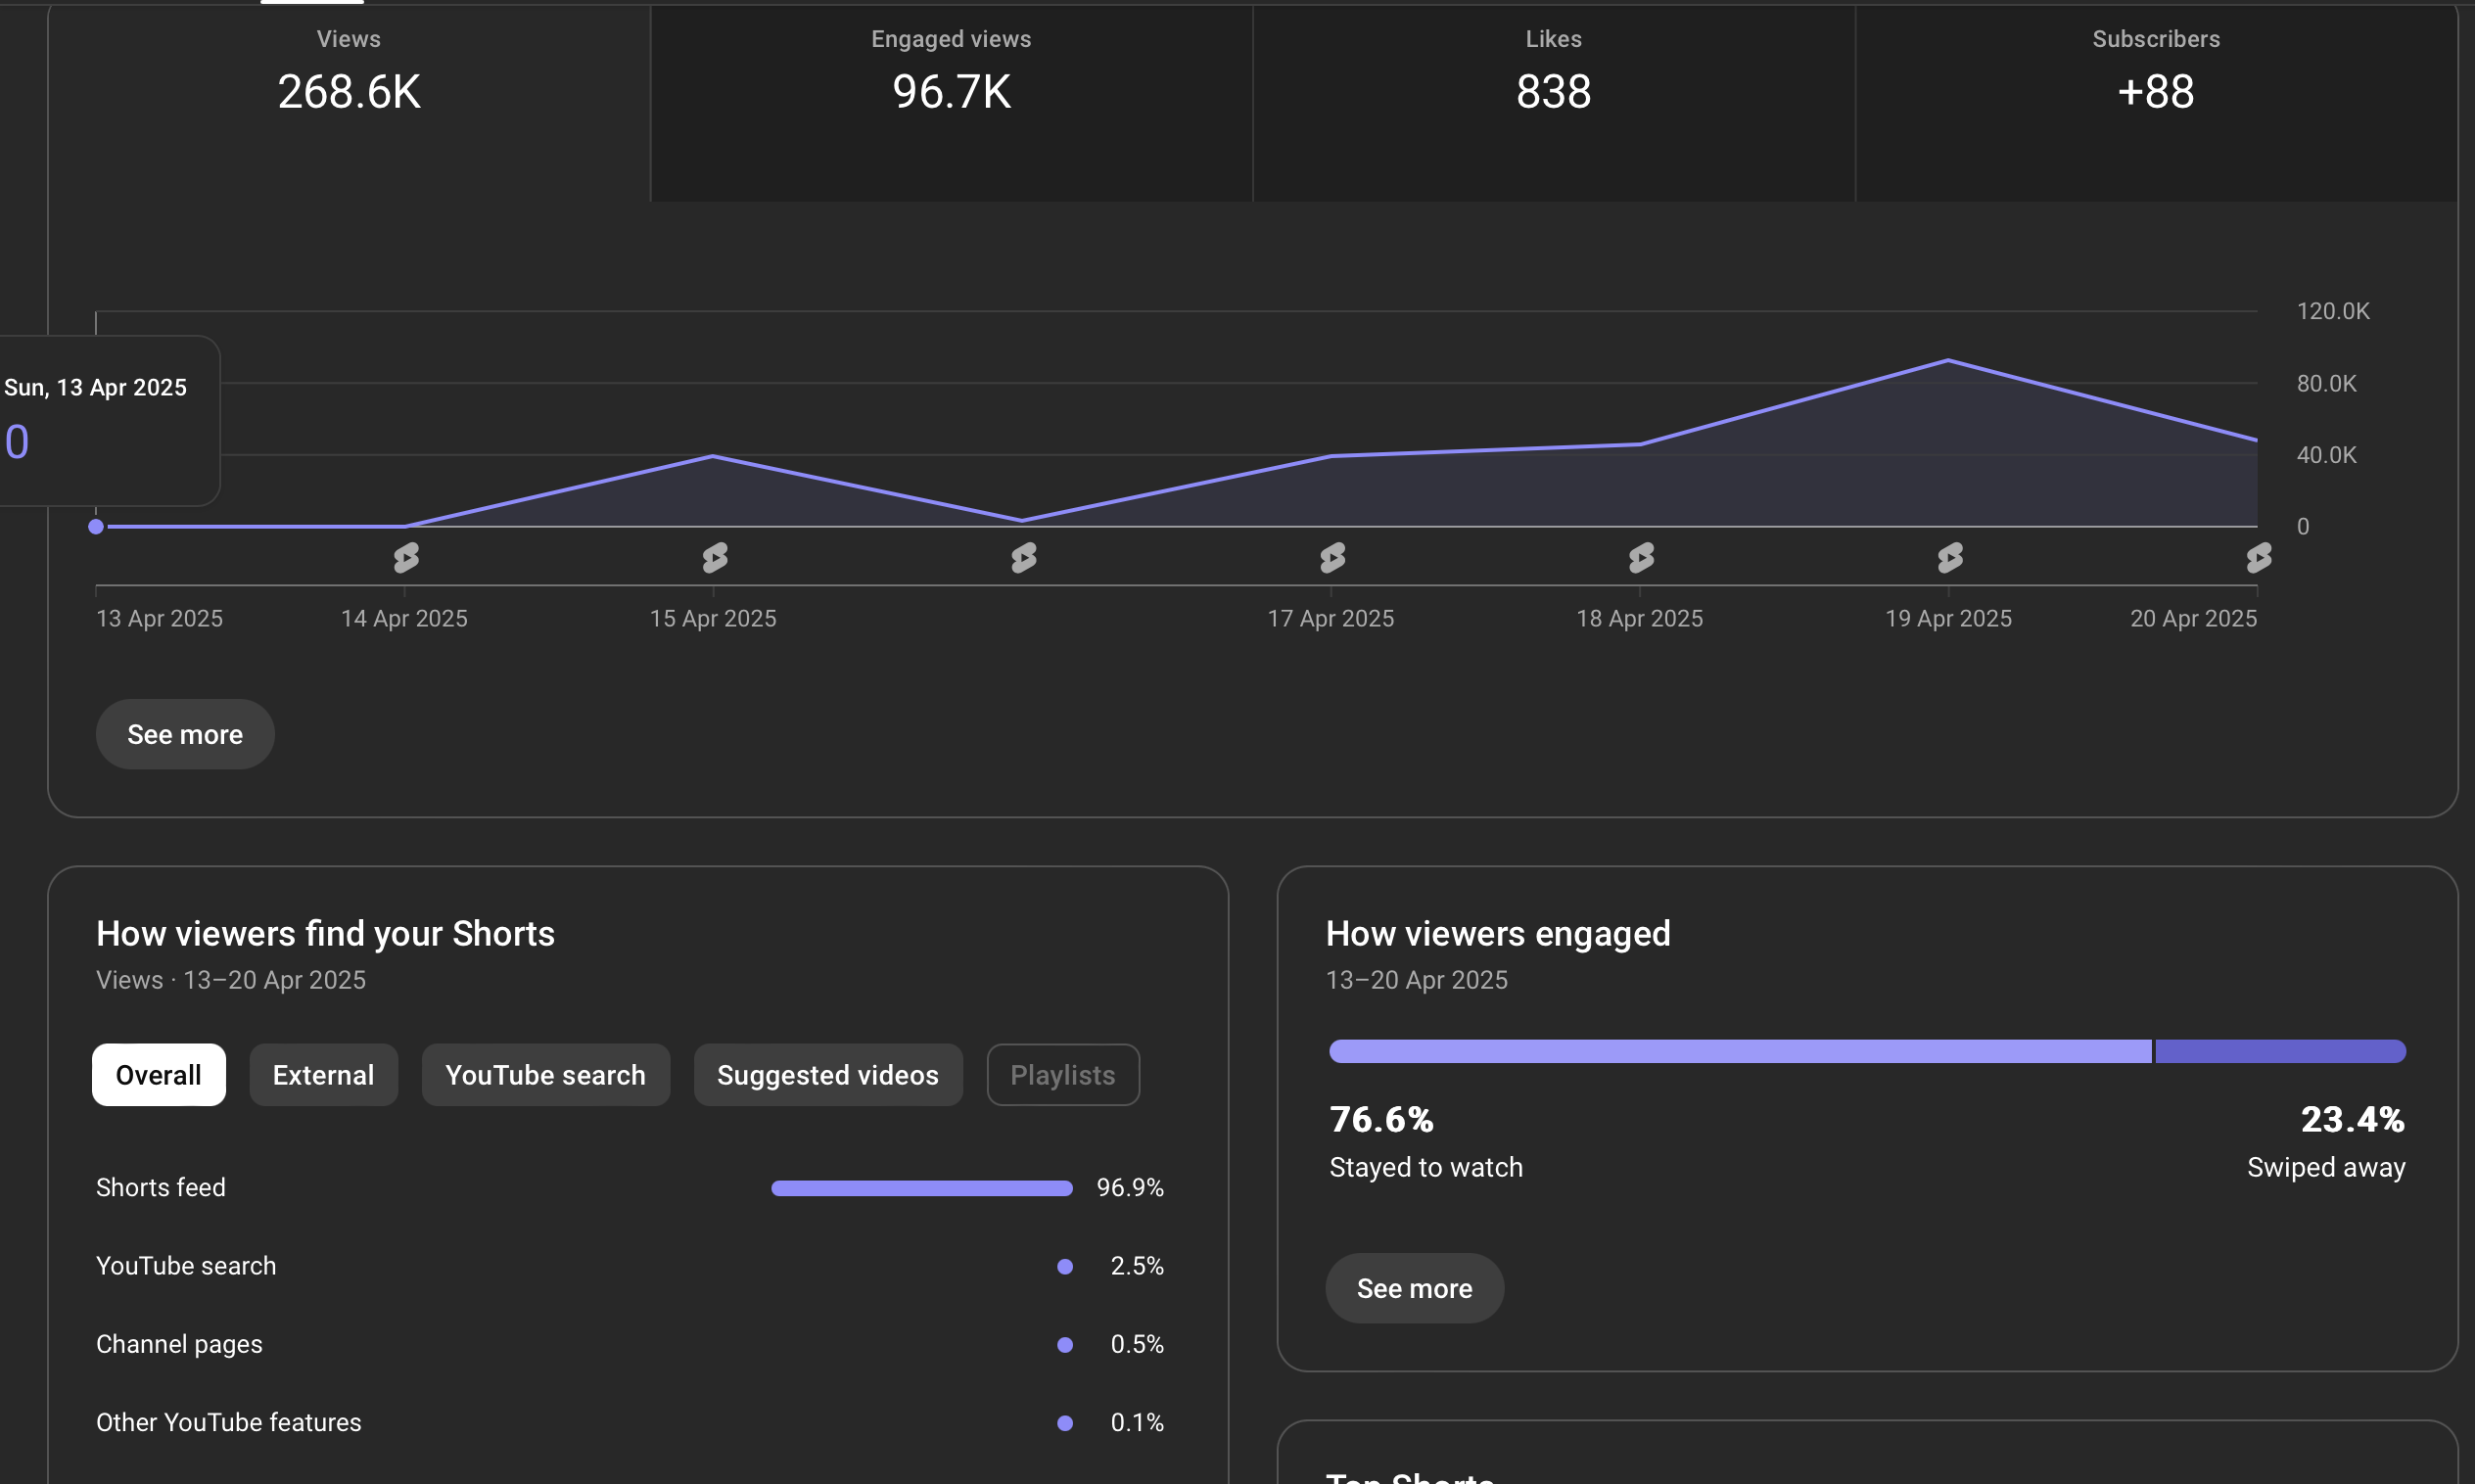Open See more in How viewers engaged
The width and height of the screenshot is (2475, 1484).
1413,1288
